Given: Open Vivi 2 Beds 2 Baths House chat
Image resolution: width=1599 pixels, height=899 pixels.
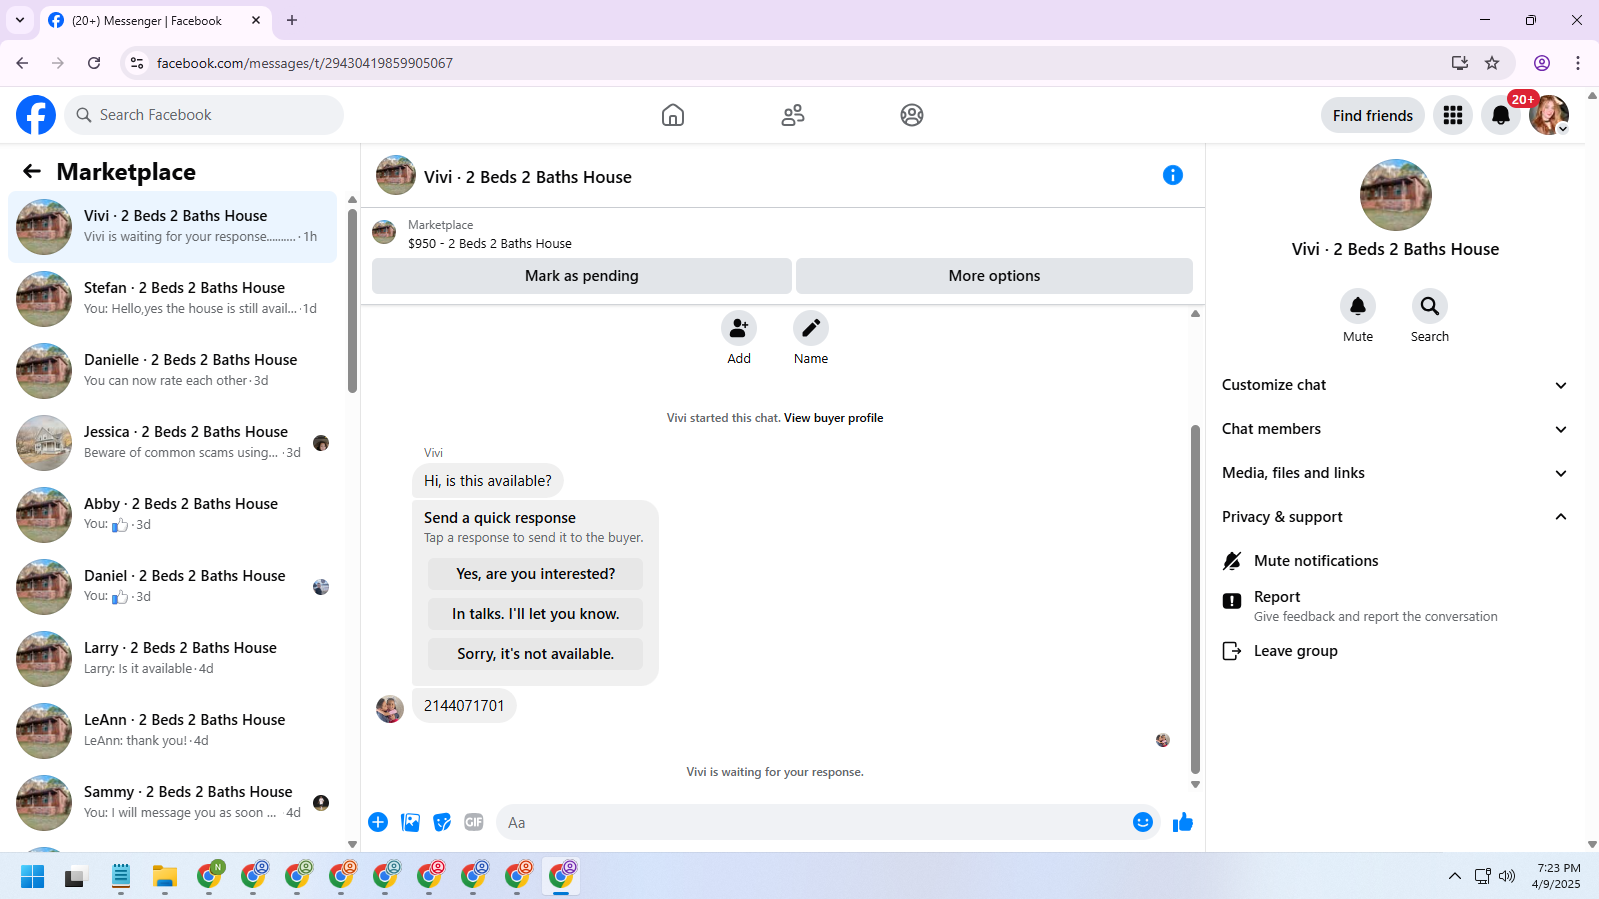Looking at the screenshot, I should [173, 227].
